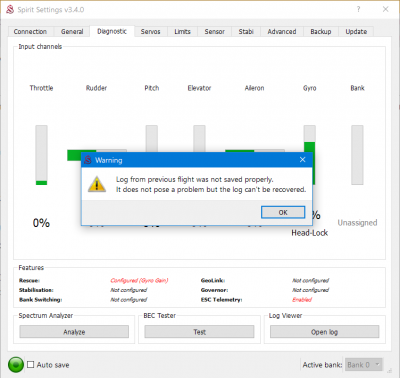Toggle the Auto save checkbox
The image size is (400, 378).
point(31,364)
